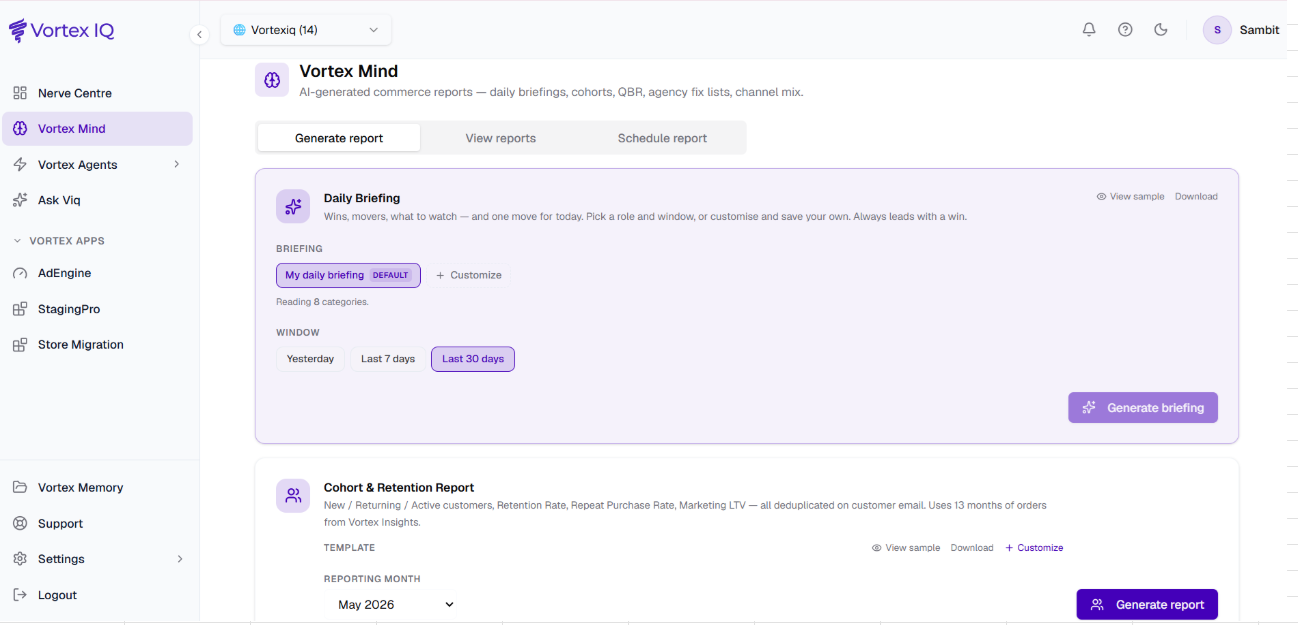Open AdEngine gauge icon in sidebar
This screenshot has width=1298, height=625.
pos(20,273)
